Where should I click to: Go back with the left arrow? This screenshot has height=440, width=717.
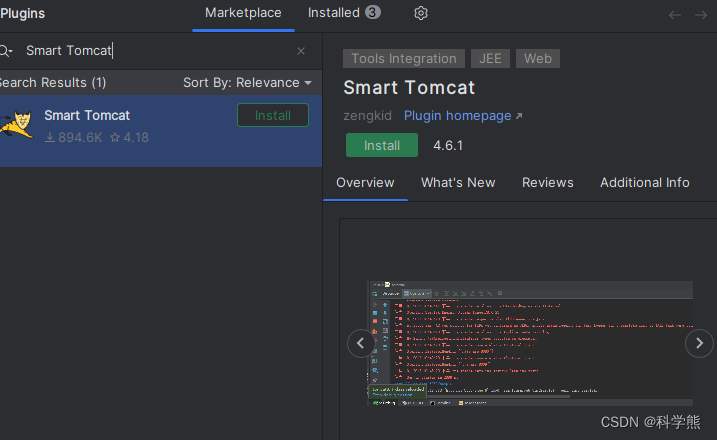[674, 15]
